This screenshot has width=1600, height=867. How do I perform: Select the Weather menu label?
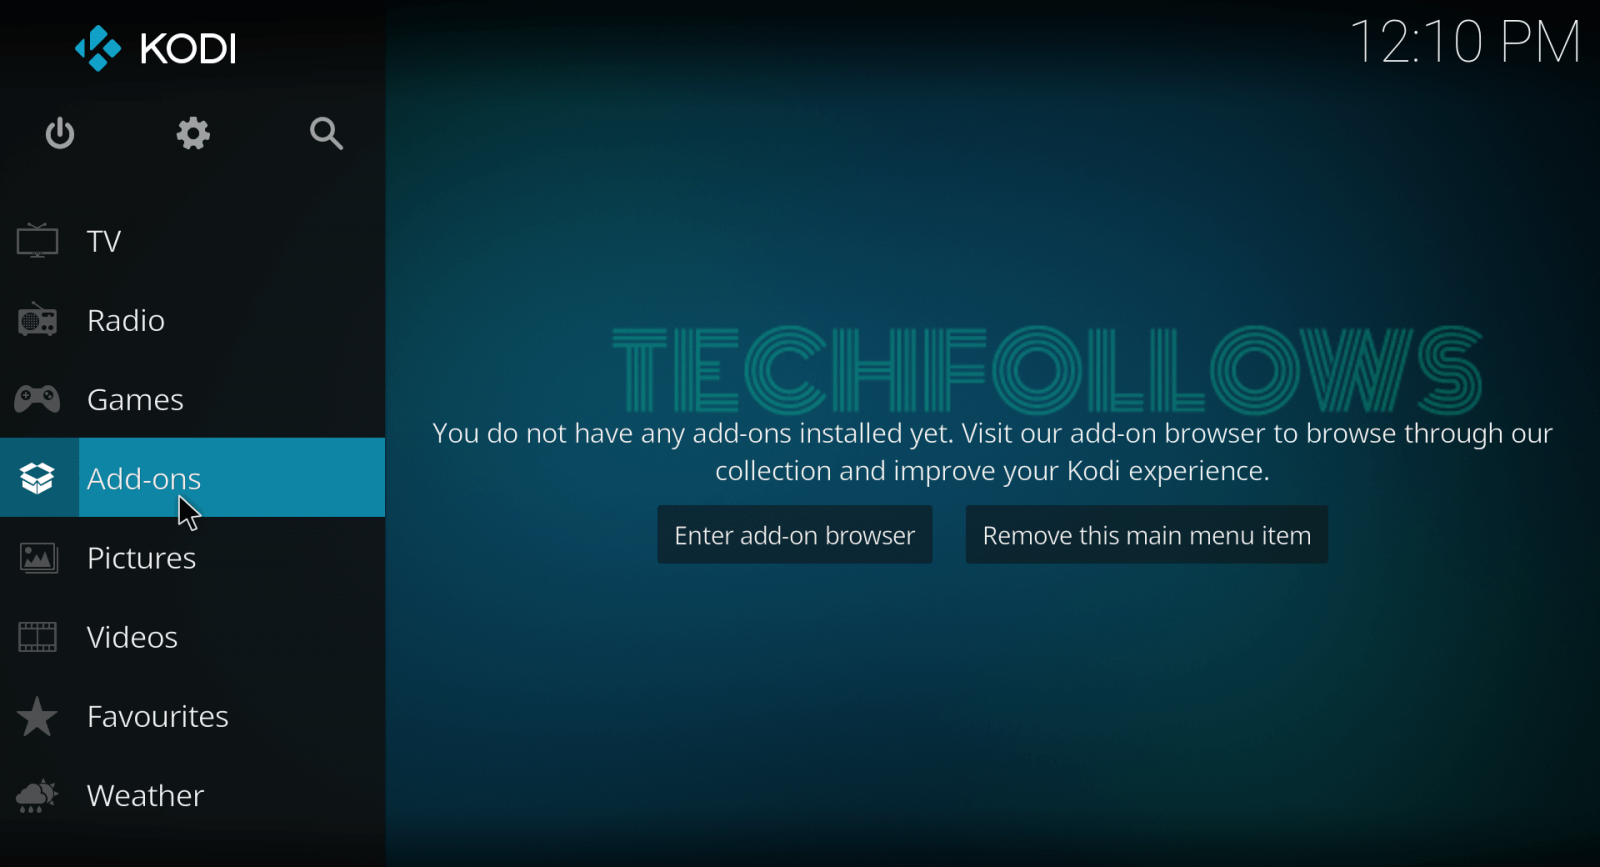tap(145, 795)
